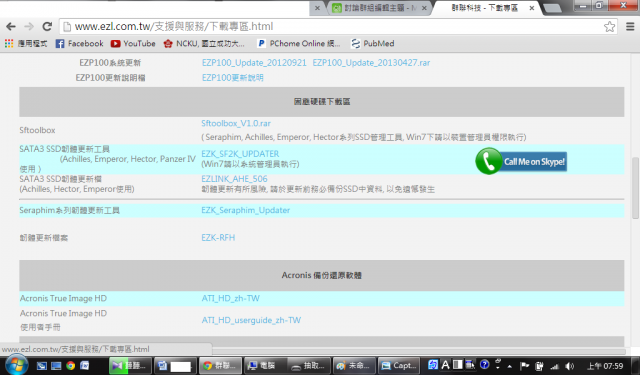Show hidden system tray icons
640x375 pixels.
pos(509,366)
